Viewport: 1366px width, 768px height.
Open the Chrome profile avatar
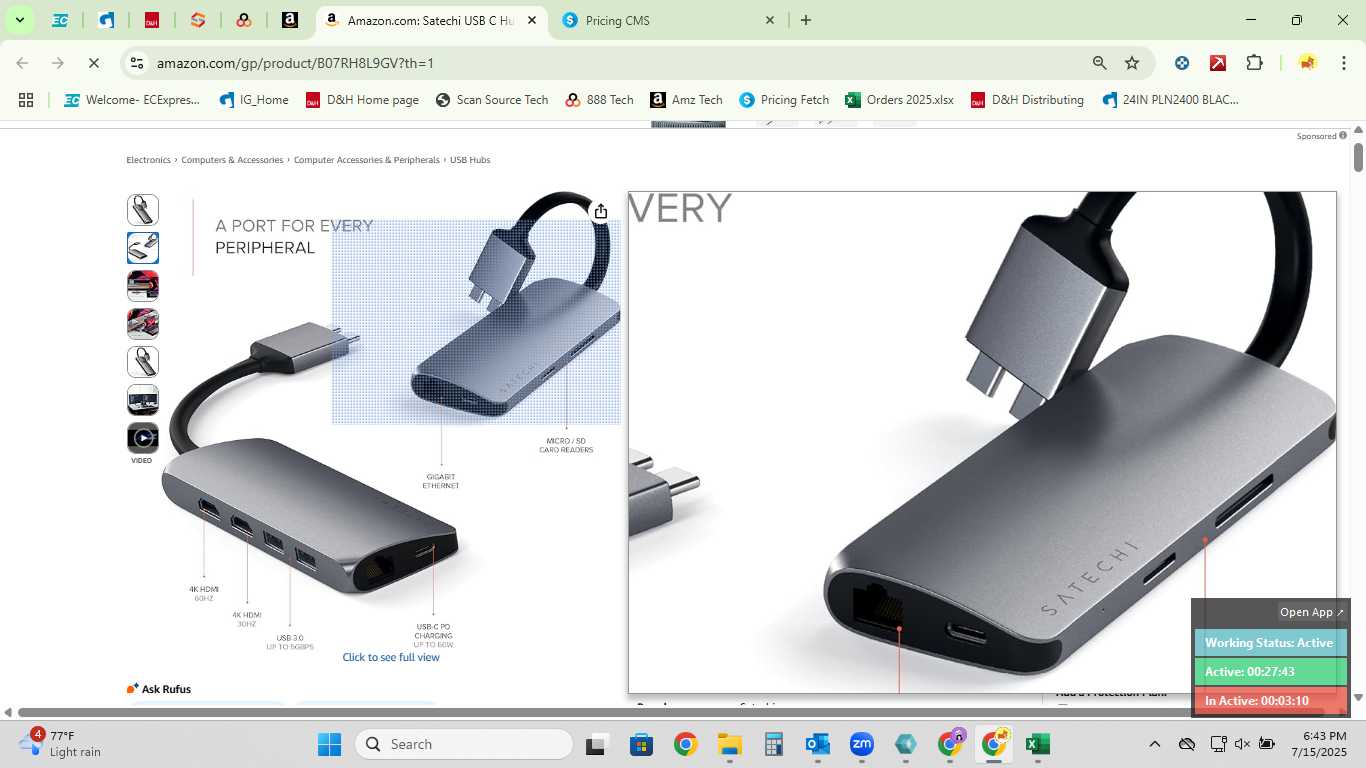point(1307,63)
